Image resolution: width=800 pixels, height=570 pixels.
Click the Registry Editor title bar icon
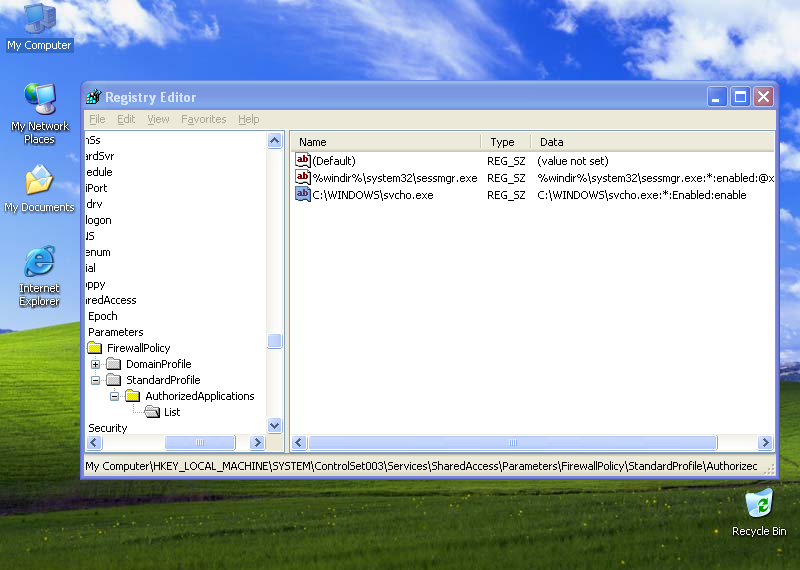(x=93, y=96)
